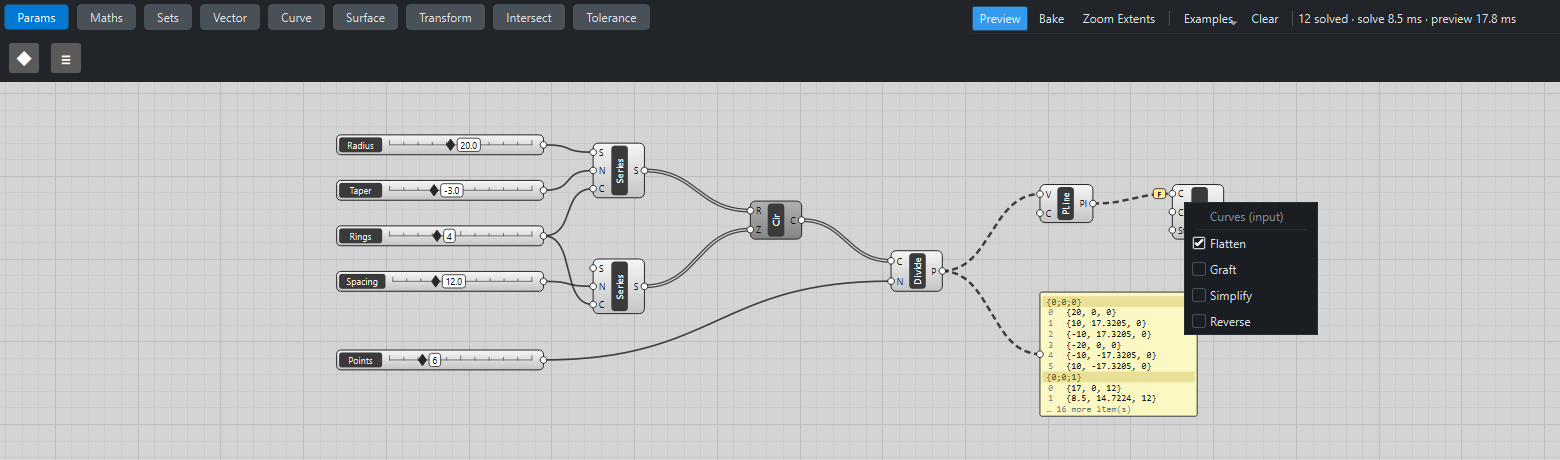The height and width of the screenshot is (460, 1560).
Task: Switch to the Params tab
Action: point(36,17)
